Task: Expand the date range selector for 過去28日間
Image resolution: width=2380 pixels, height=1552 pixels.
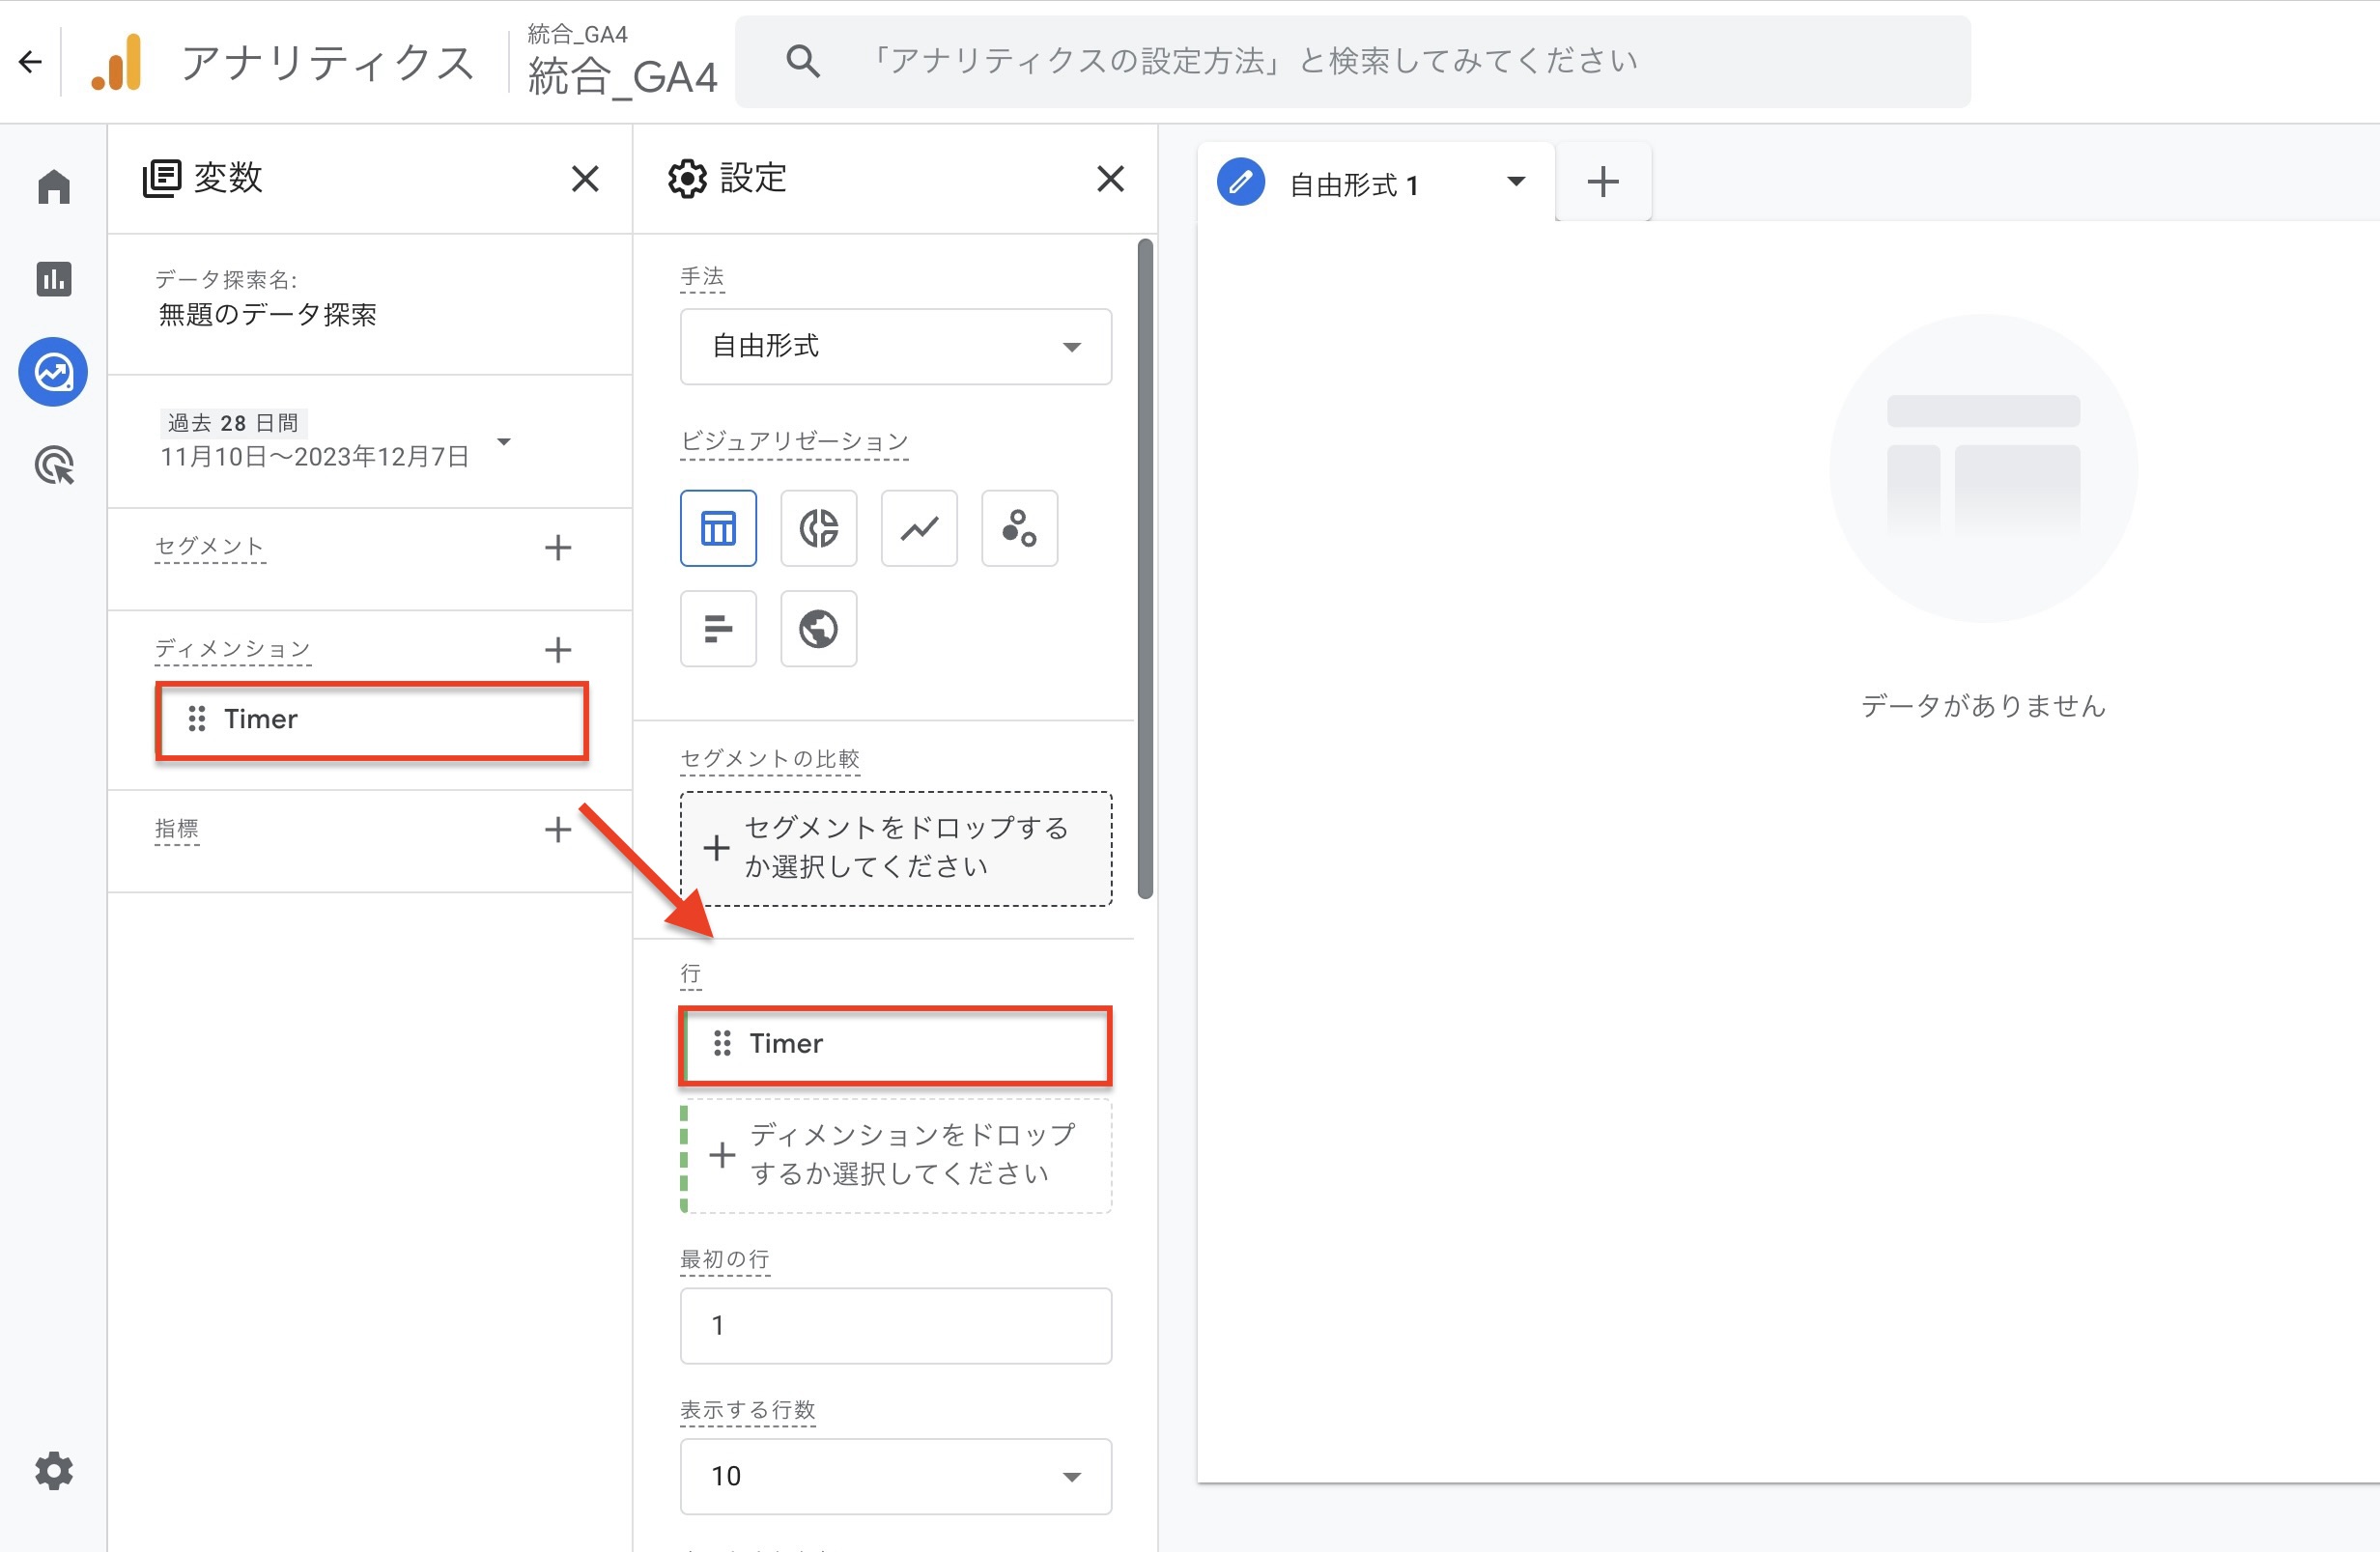Action: 505,441
